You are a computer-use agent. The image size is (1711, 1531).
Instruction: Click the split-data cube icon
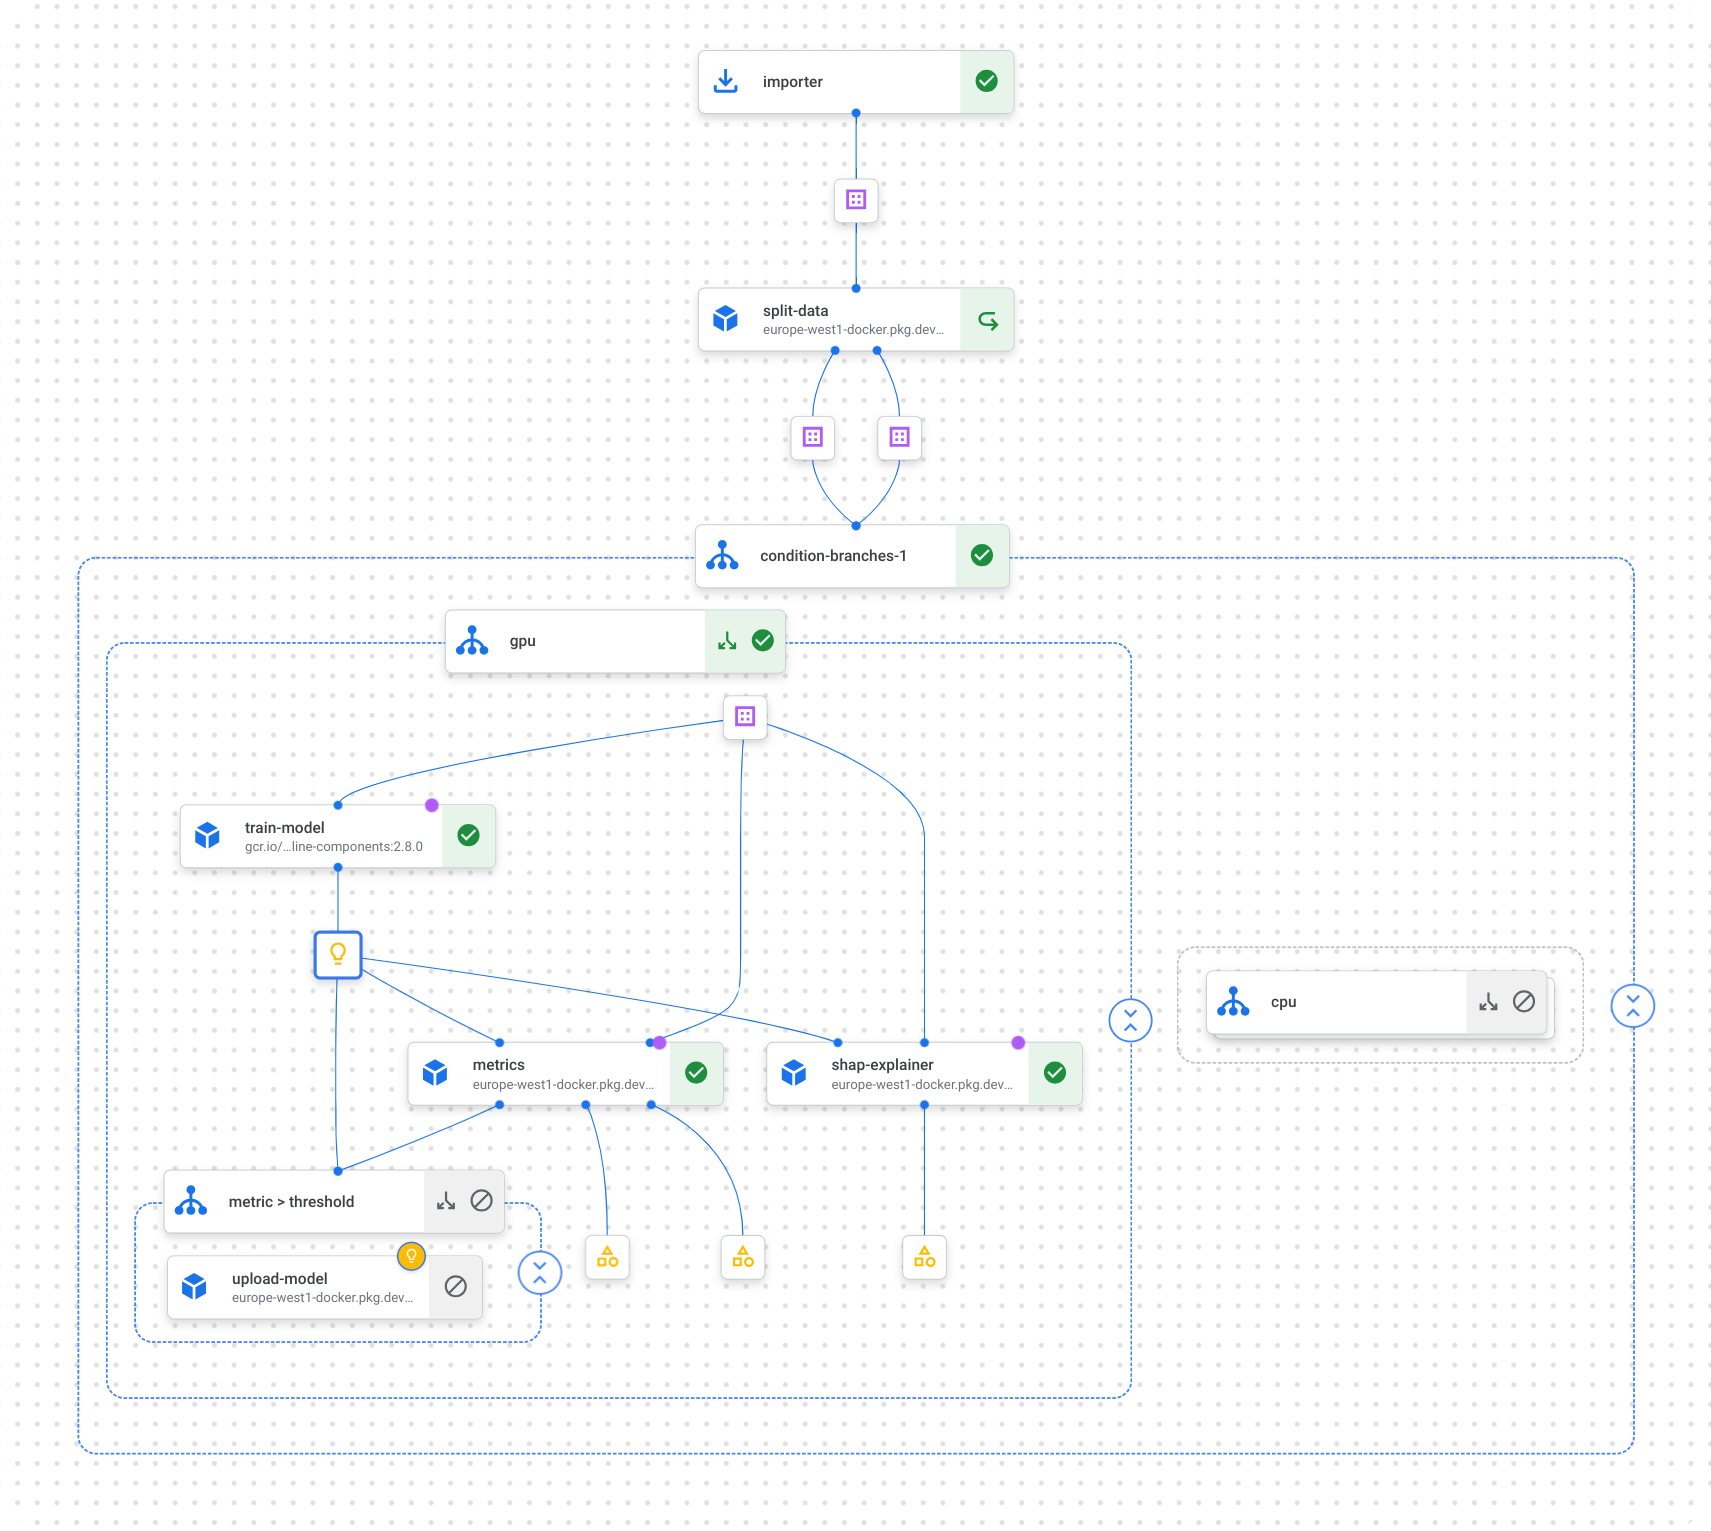(726, 319)
